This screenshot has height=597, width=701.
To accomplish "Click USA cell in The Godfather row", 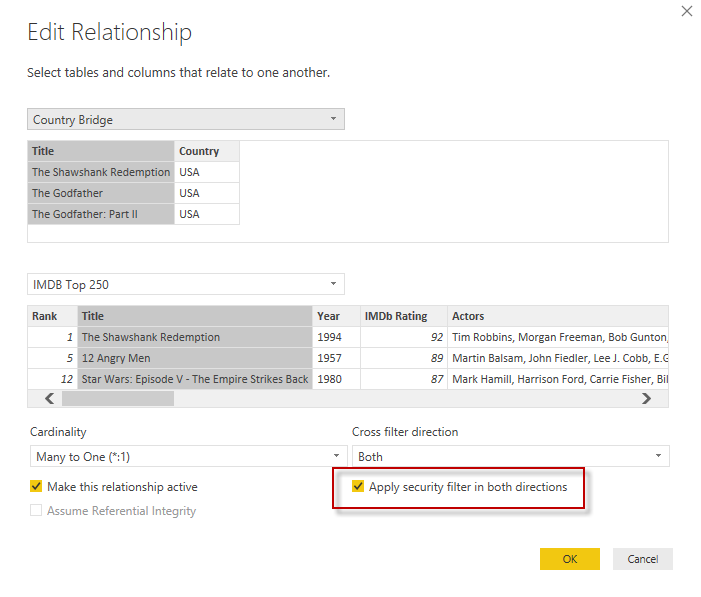I will [207, 193].
